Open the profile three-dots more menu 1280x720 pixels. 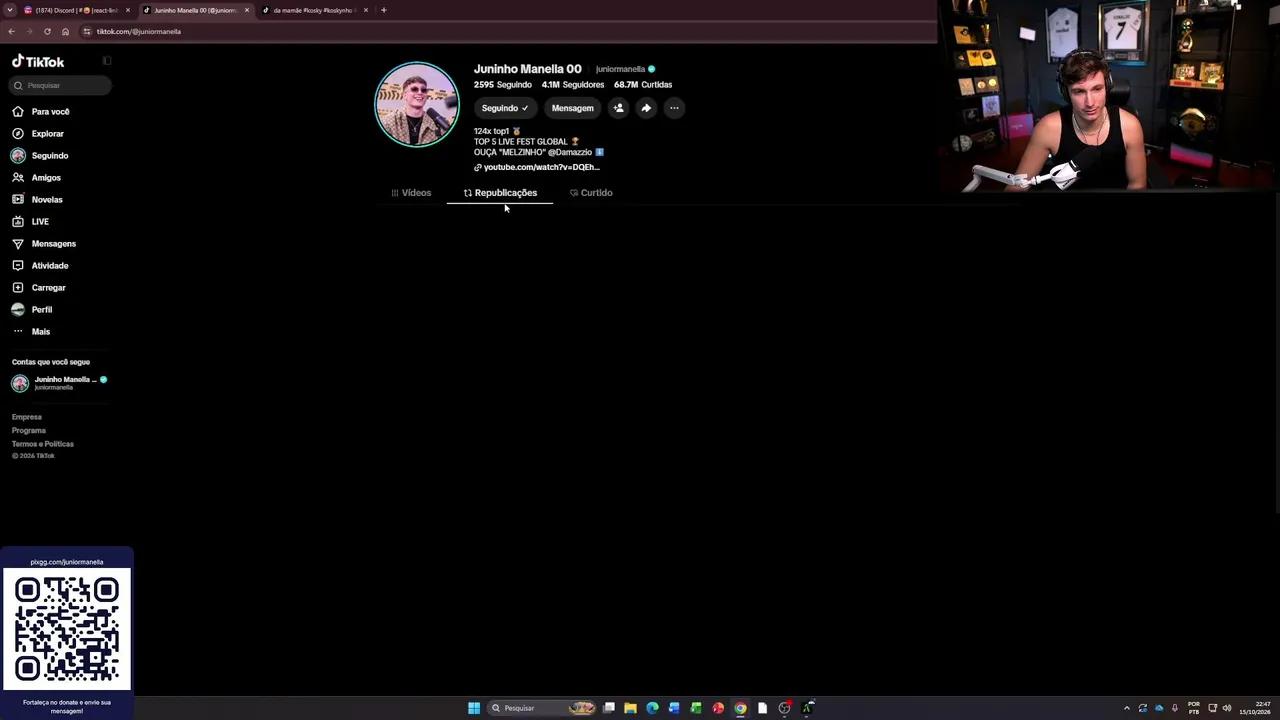click(x=674, y=108)
